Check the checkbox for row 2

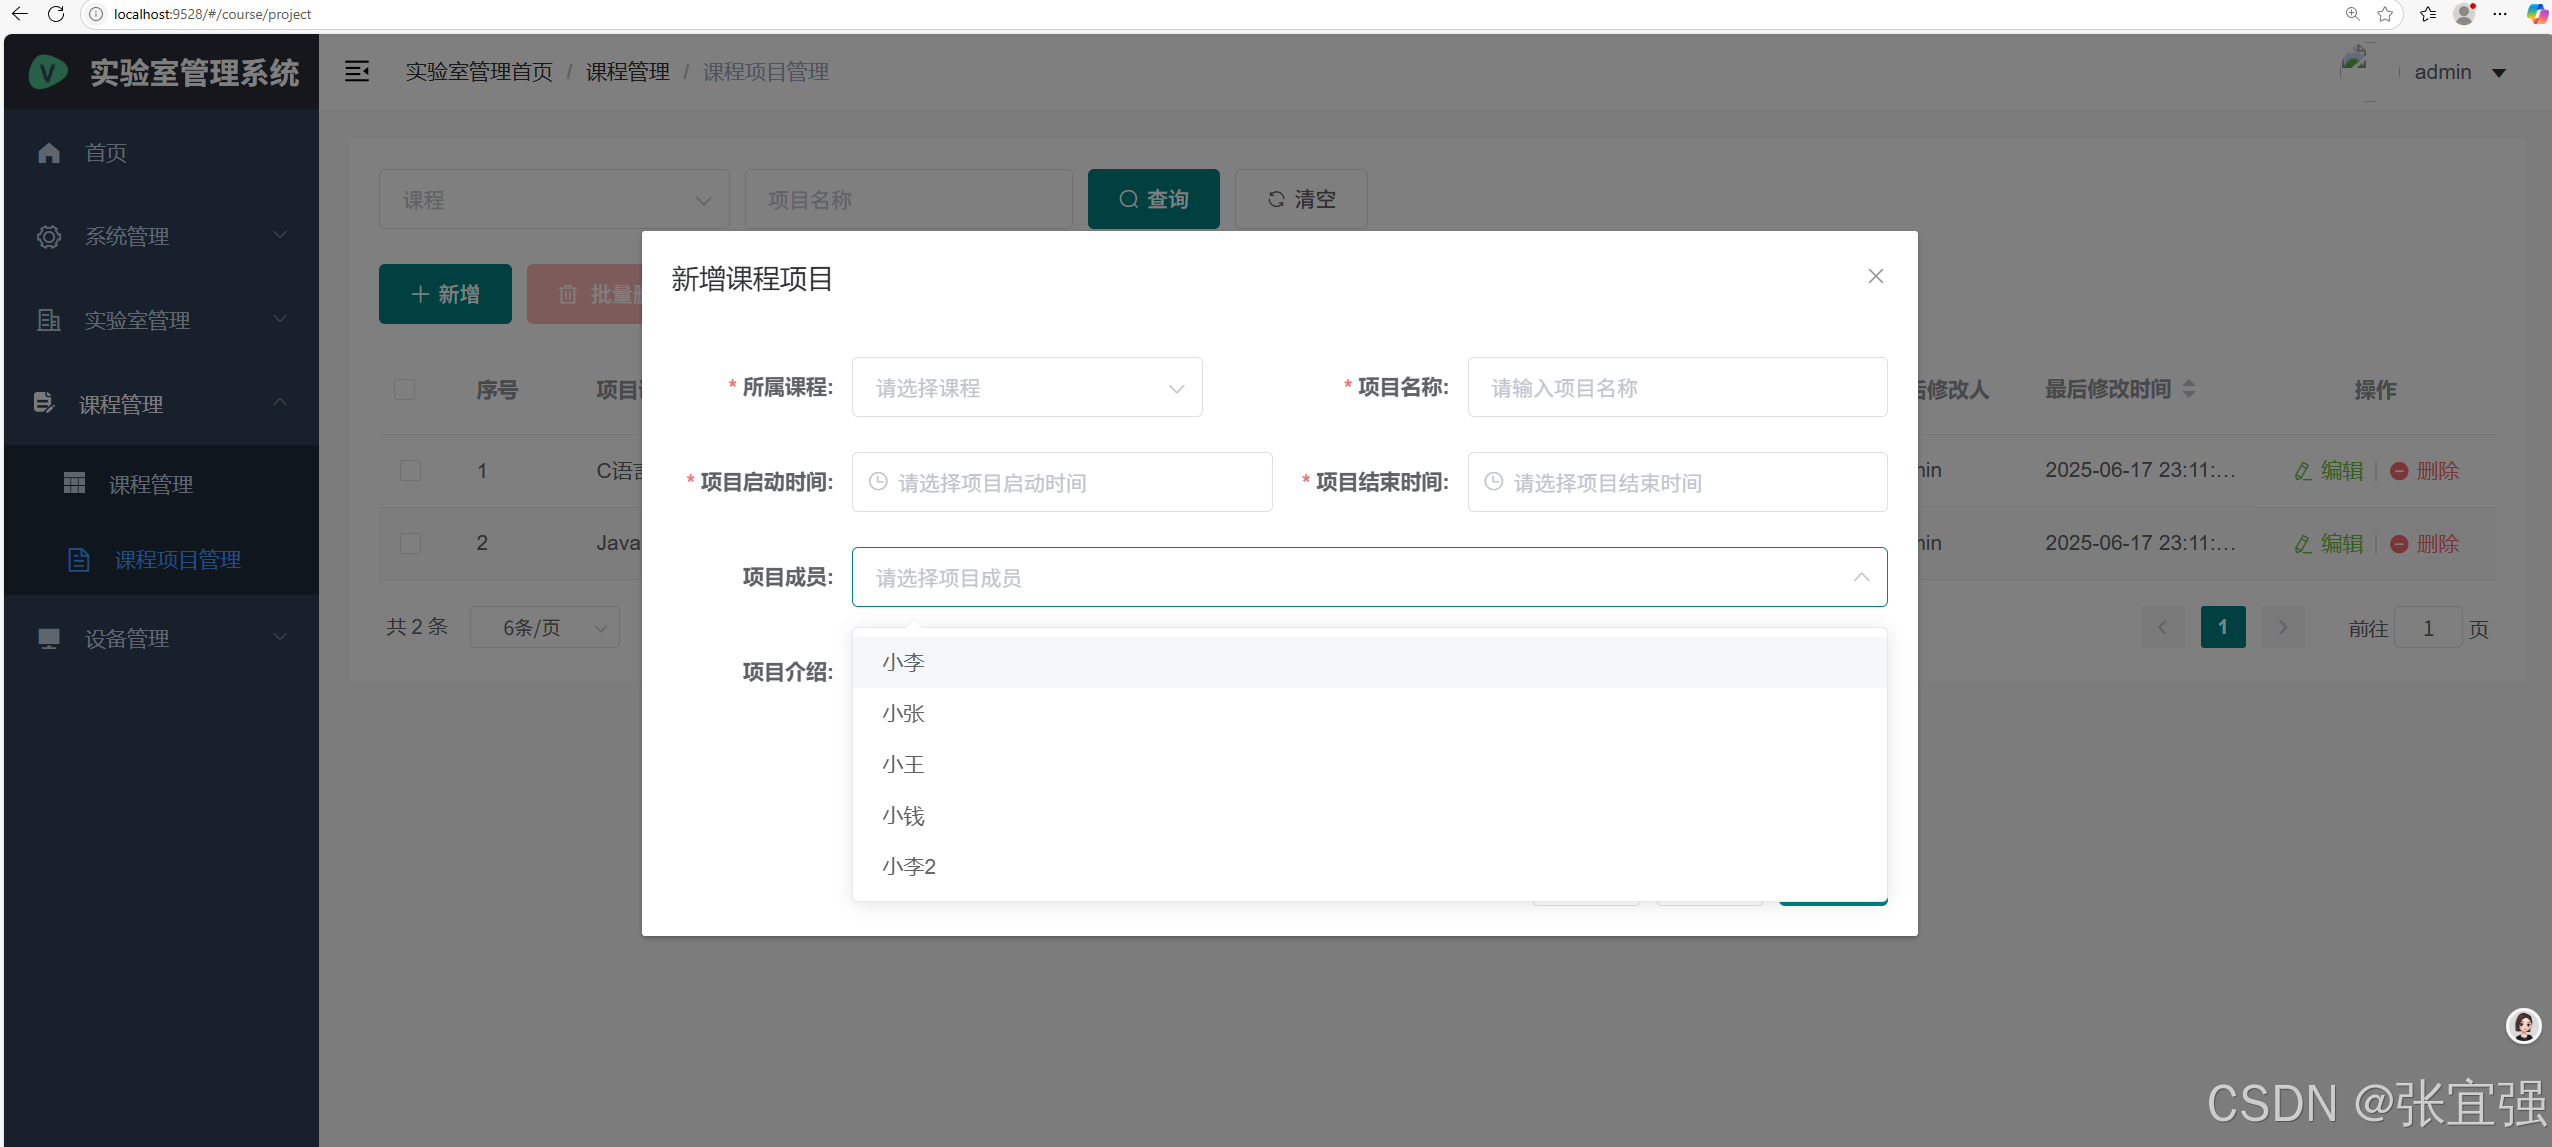click(x=410, y=543)
